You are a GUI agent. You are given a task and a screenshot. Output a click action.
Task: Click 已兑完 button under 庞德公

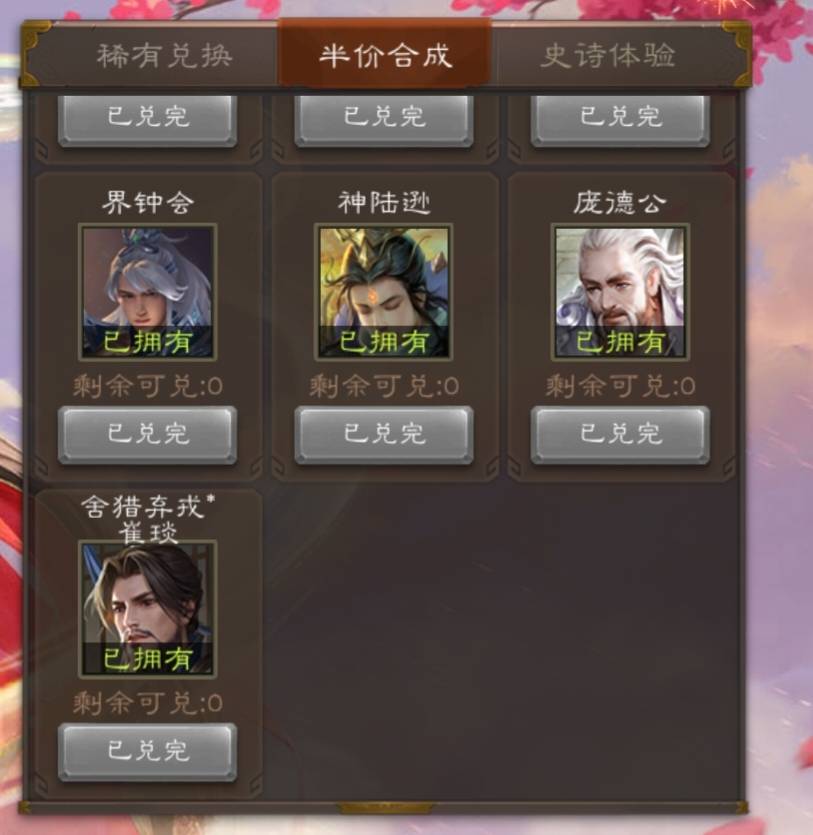620,434
